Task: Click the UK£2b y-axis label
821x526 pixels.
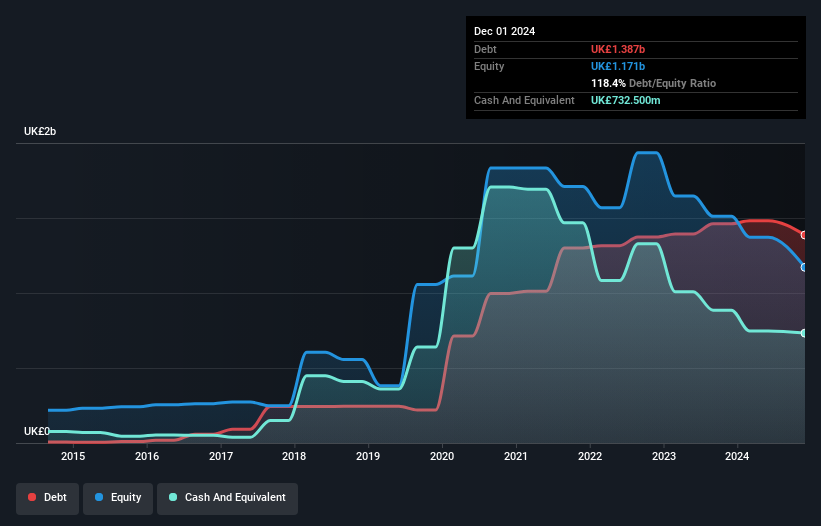Action: (40, 131)
